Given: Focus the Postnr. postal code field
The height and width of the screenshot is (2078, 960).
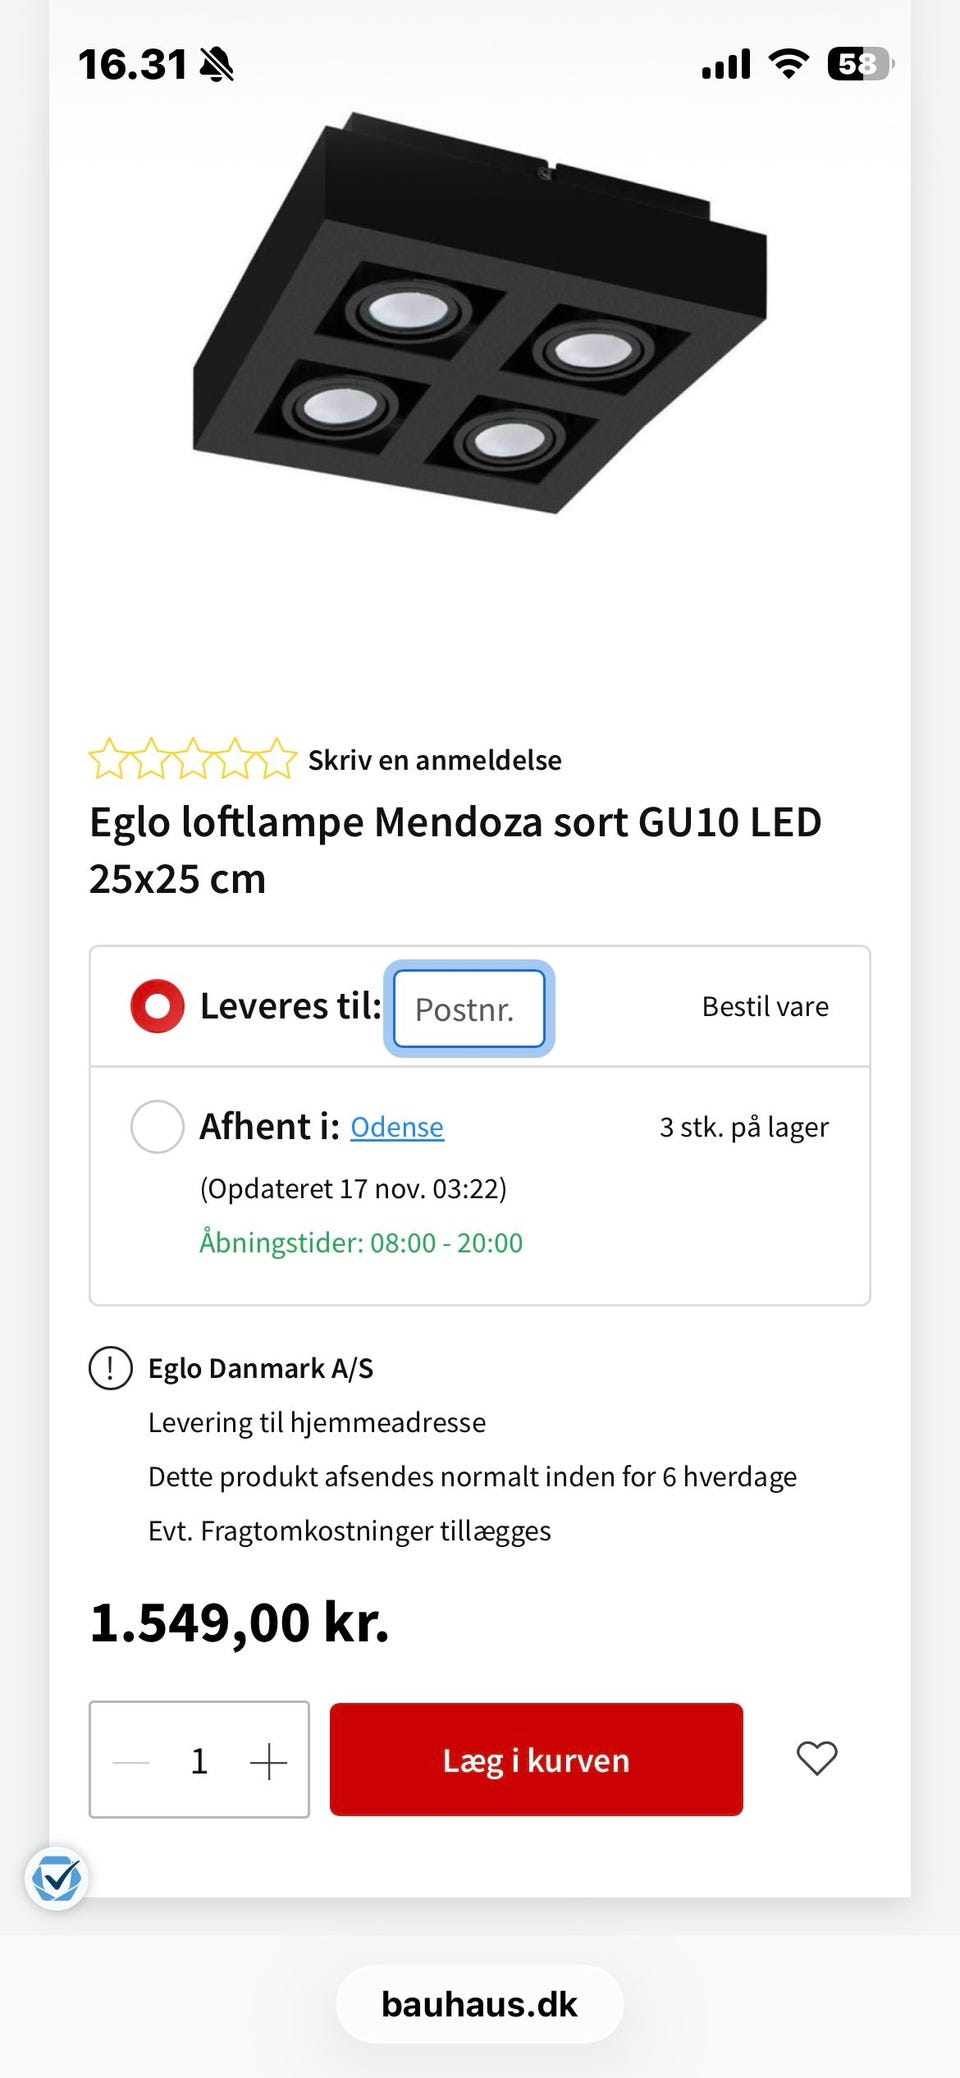Looking at the screenshot, I should tap(469, 1008).
